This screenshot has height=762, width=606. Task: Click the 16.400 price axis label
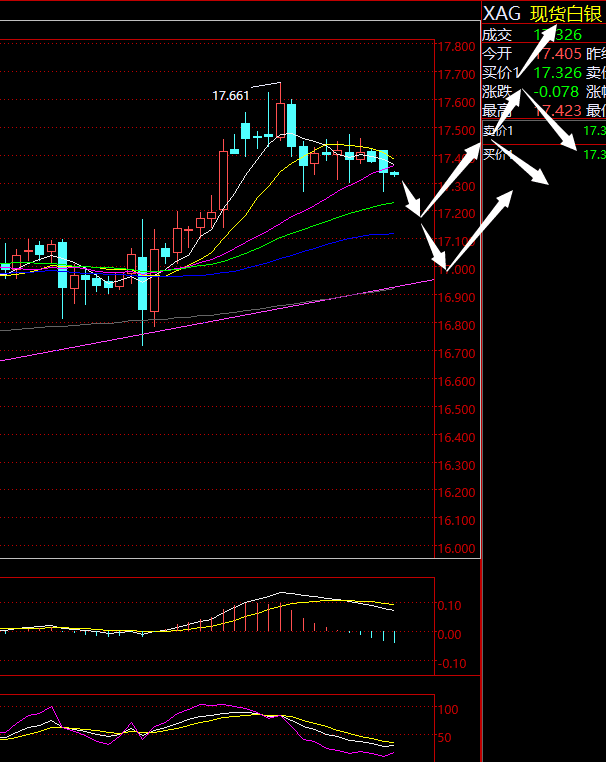pos(456,438)
